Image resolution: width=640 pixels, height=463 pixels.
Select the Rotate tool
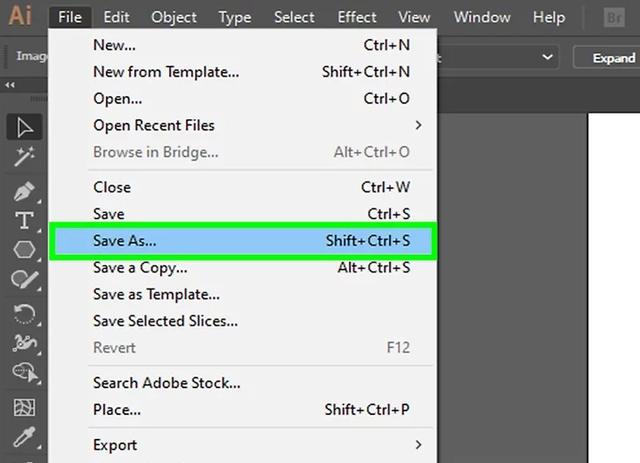coord(24,312)
